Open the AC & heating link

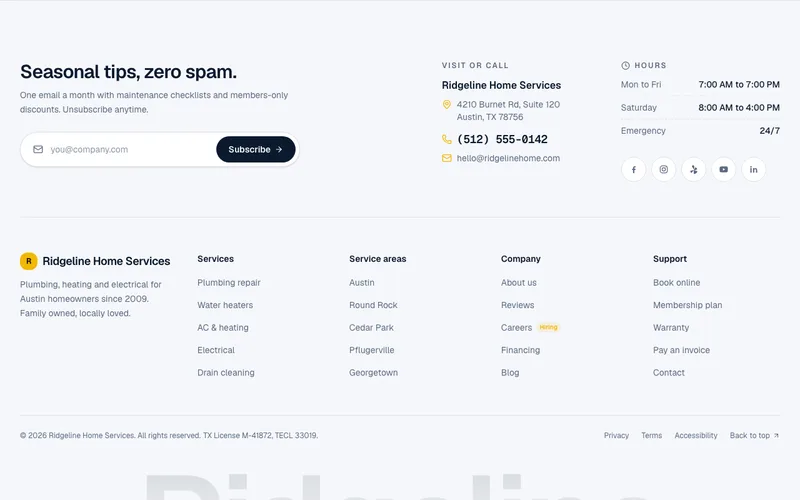pos(223,328)
